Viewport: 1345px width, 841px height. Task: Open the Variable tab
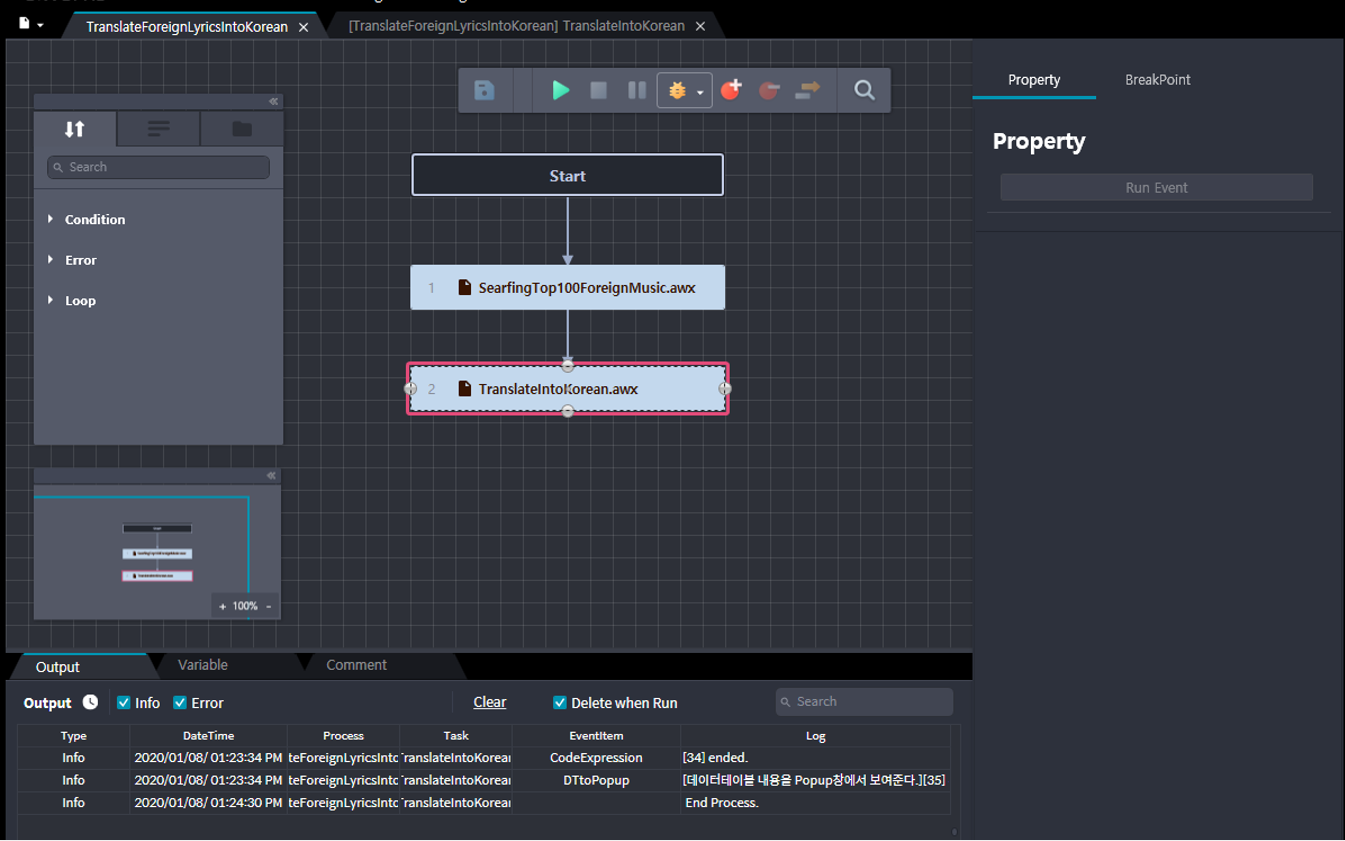[x=203, y=665]
